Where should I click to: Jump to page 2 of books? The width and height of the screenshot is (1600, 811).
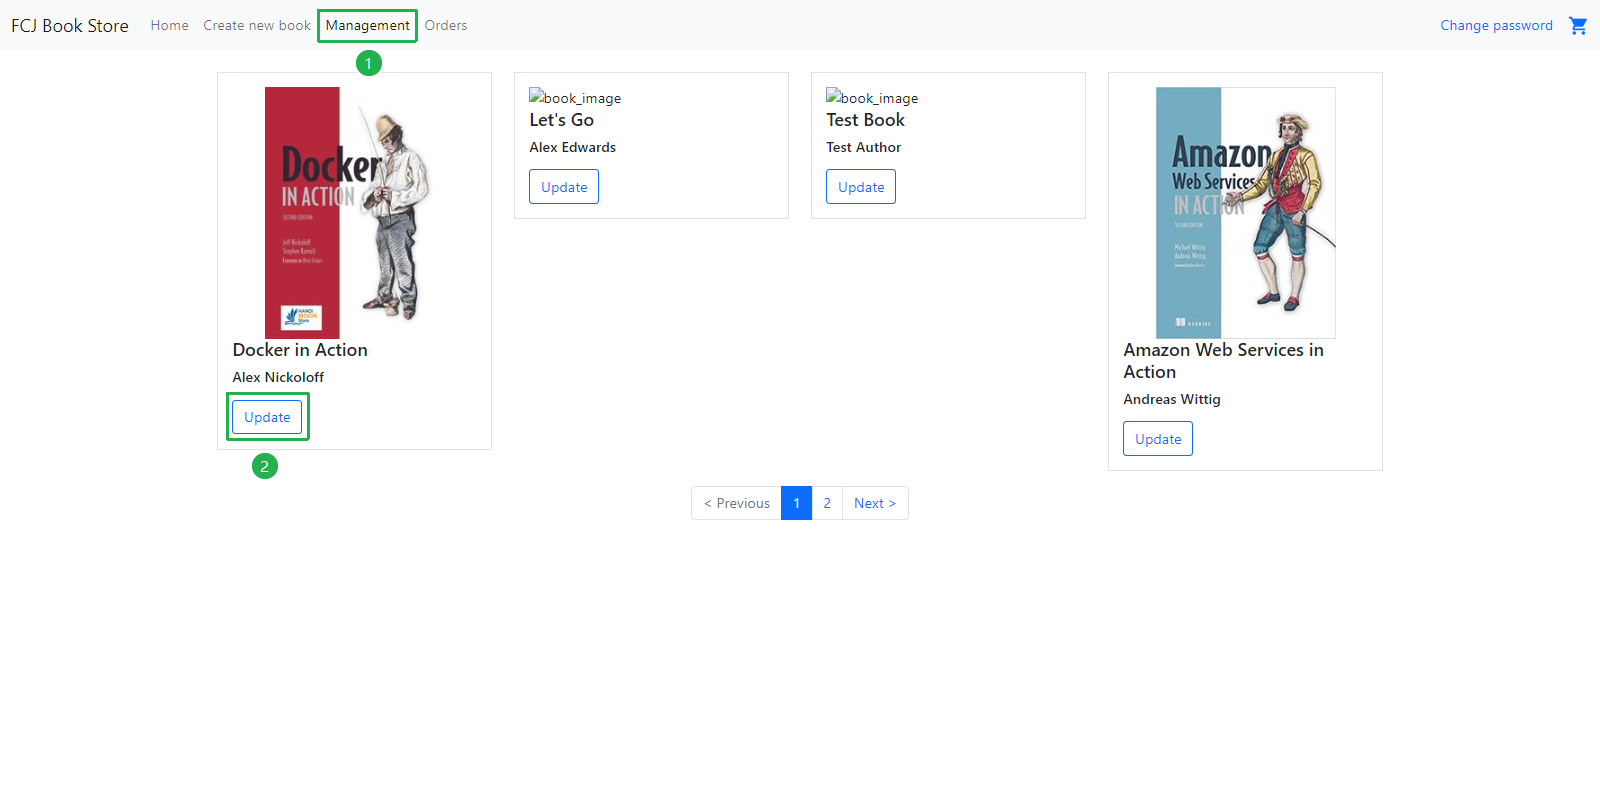827,503
